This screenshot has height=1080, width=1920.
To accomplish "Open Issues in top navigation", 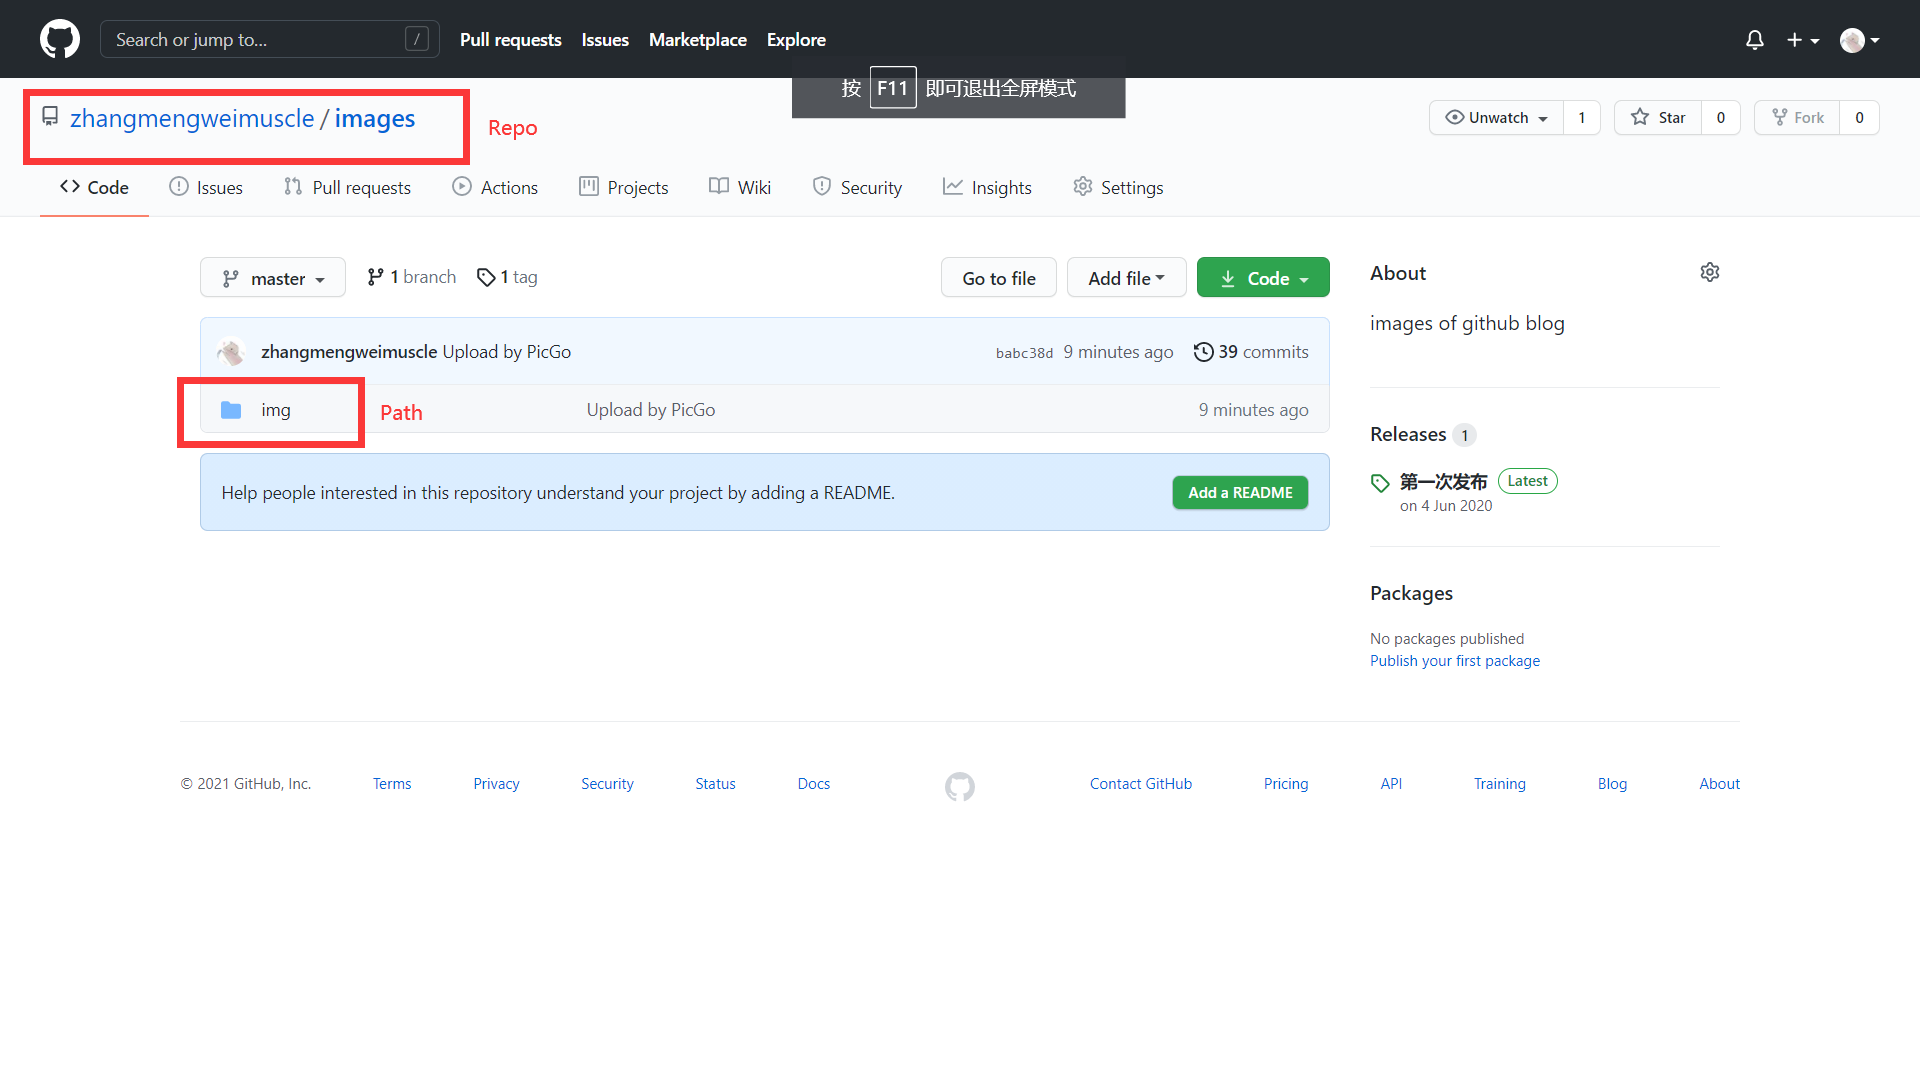I will coord(605,40).
